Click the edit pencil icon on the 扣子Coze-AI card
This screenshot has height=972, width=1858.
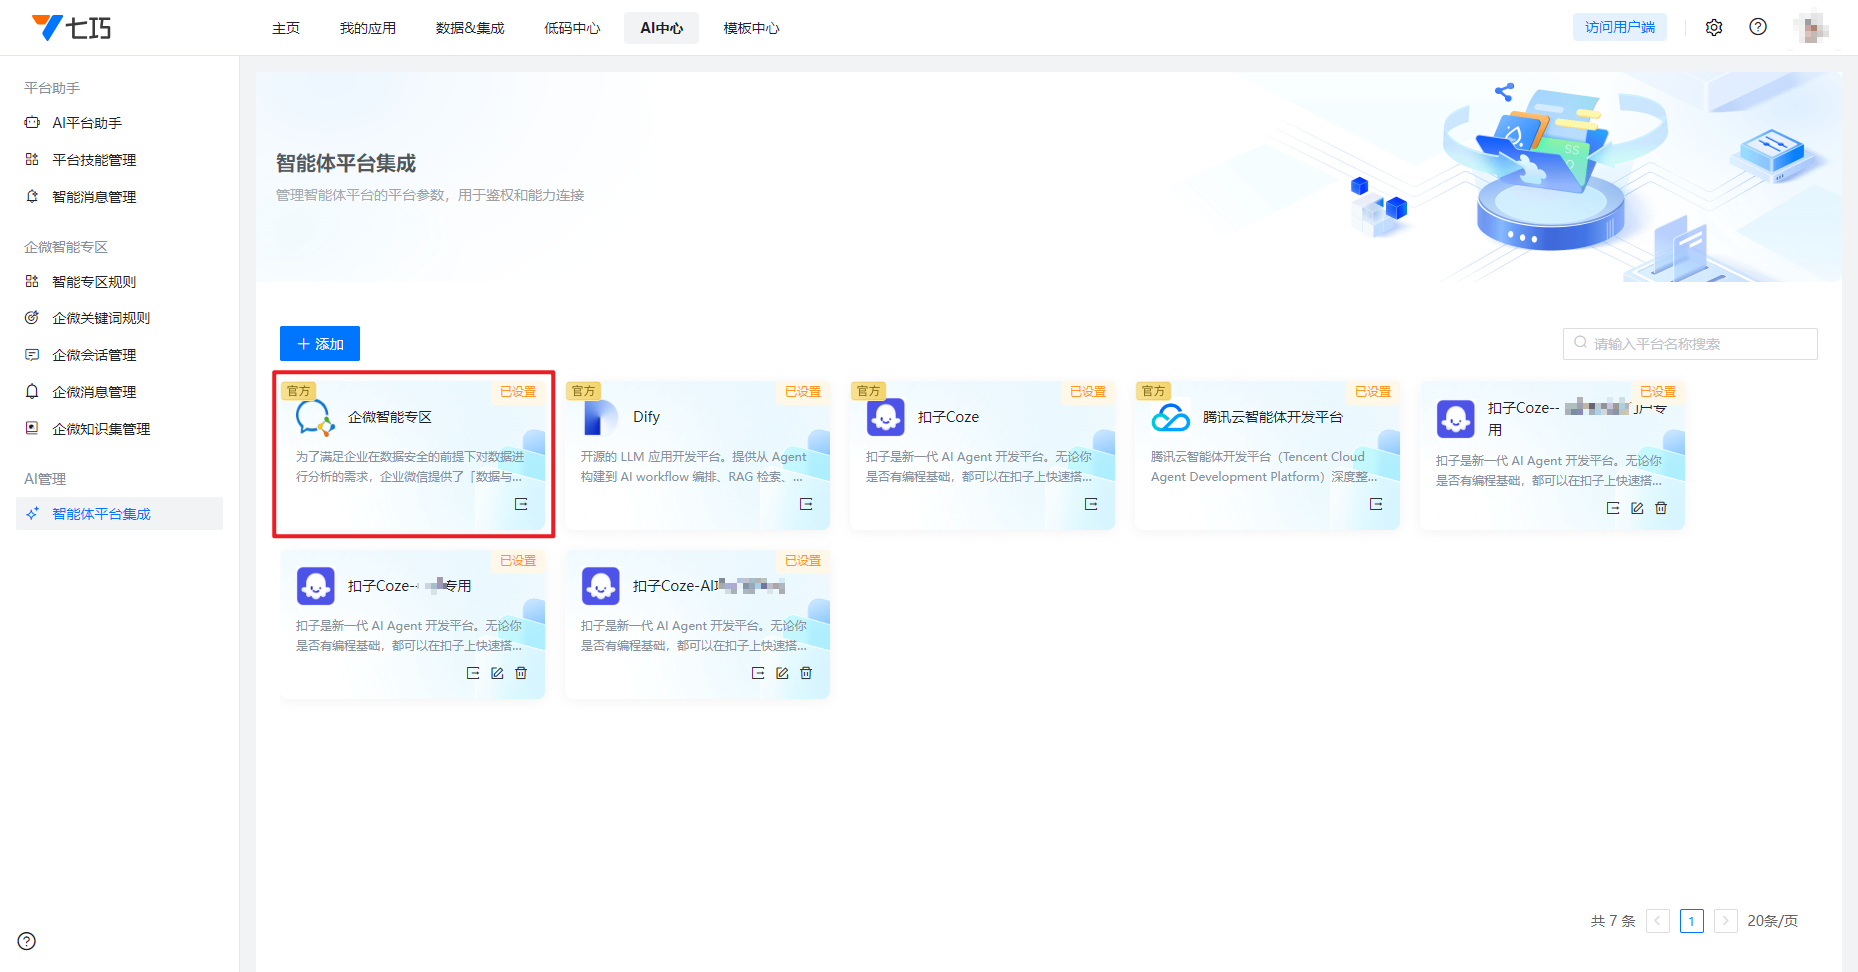click(782, 673)
